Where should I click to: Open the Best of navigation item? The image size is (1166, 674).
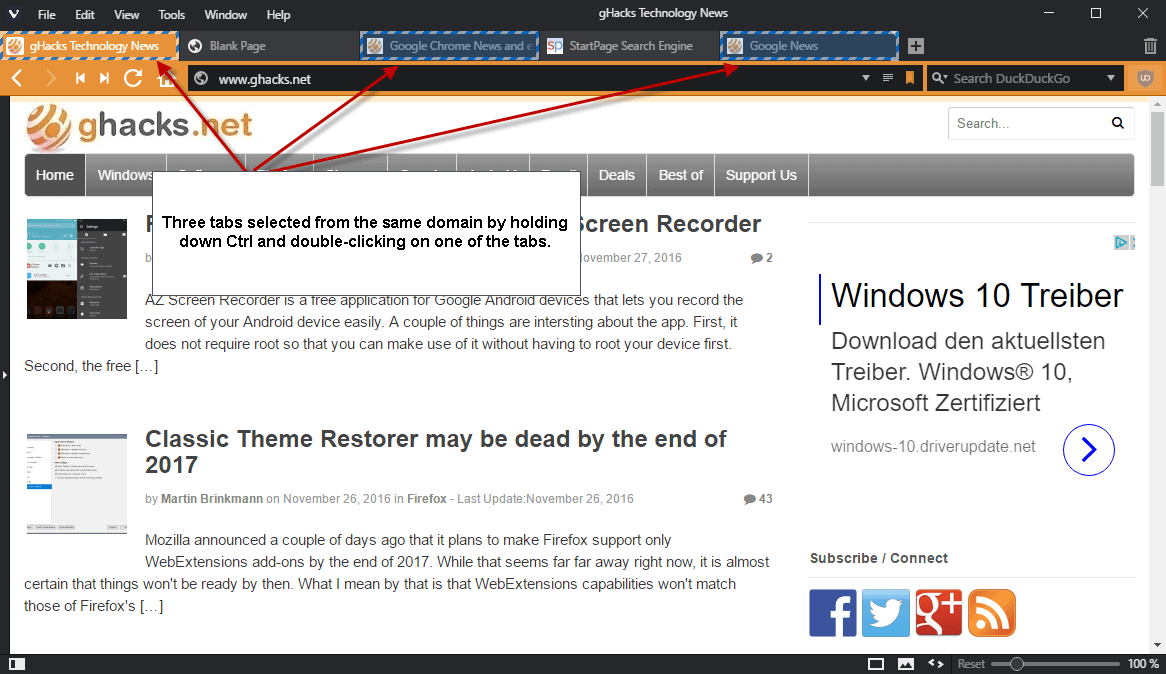click(x=680, y=176)
